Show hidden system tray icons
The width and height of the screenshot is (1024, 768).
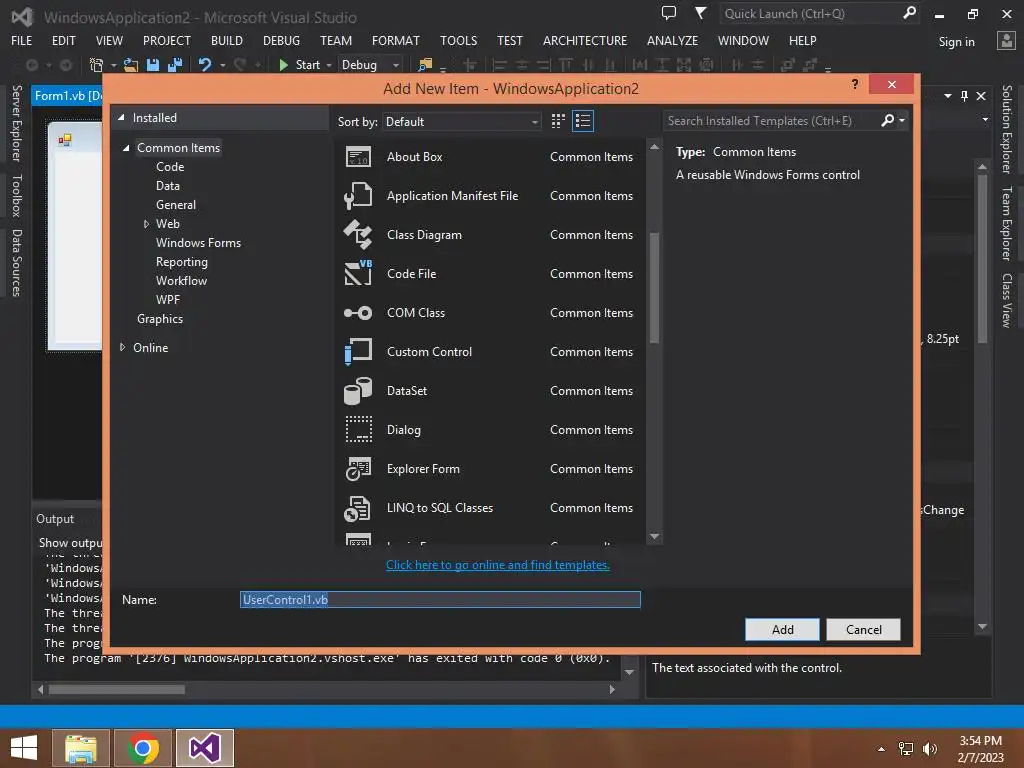pos(882,749)
